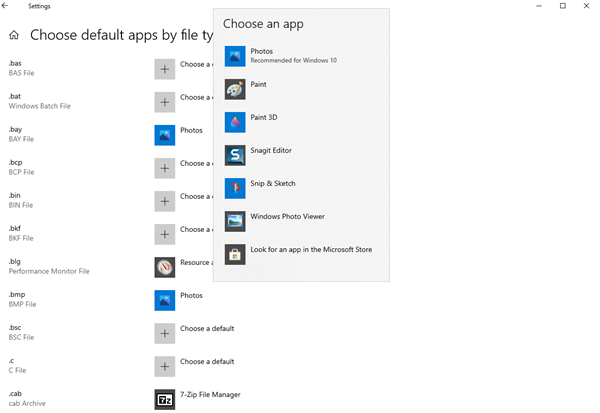The image size is (600, 413).
Task: Select the Snip & Sketch icon
Action: 235,188
